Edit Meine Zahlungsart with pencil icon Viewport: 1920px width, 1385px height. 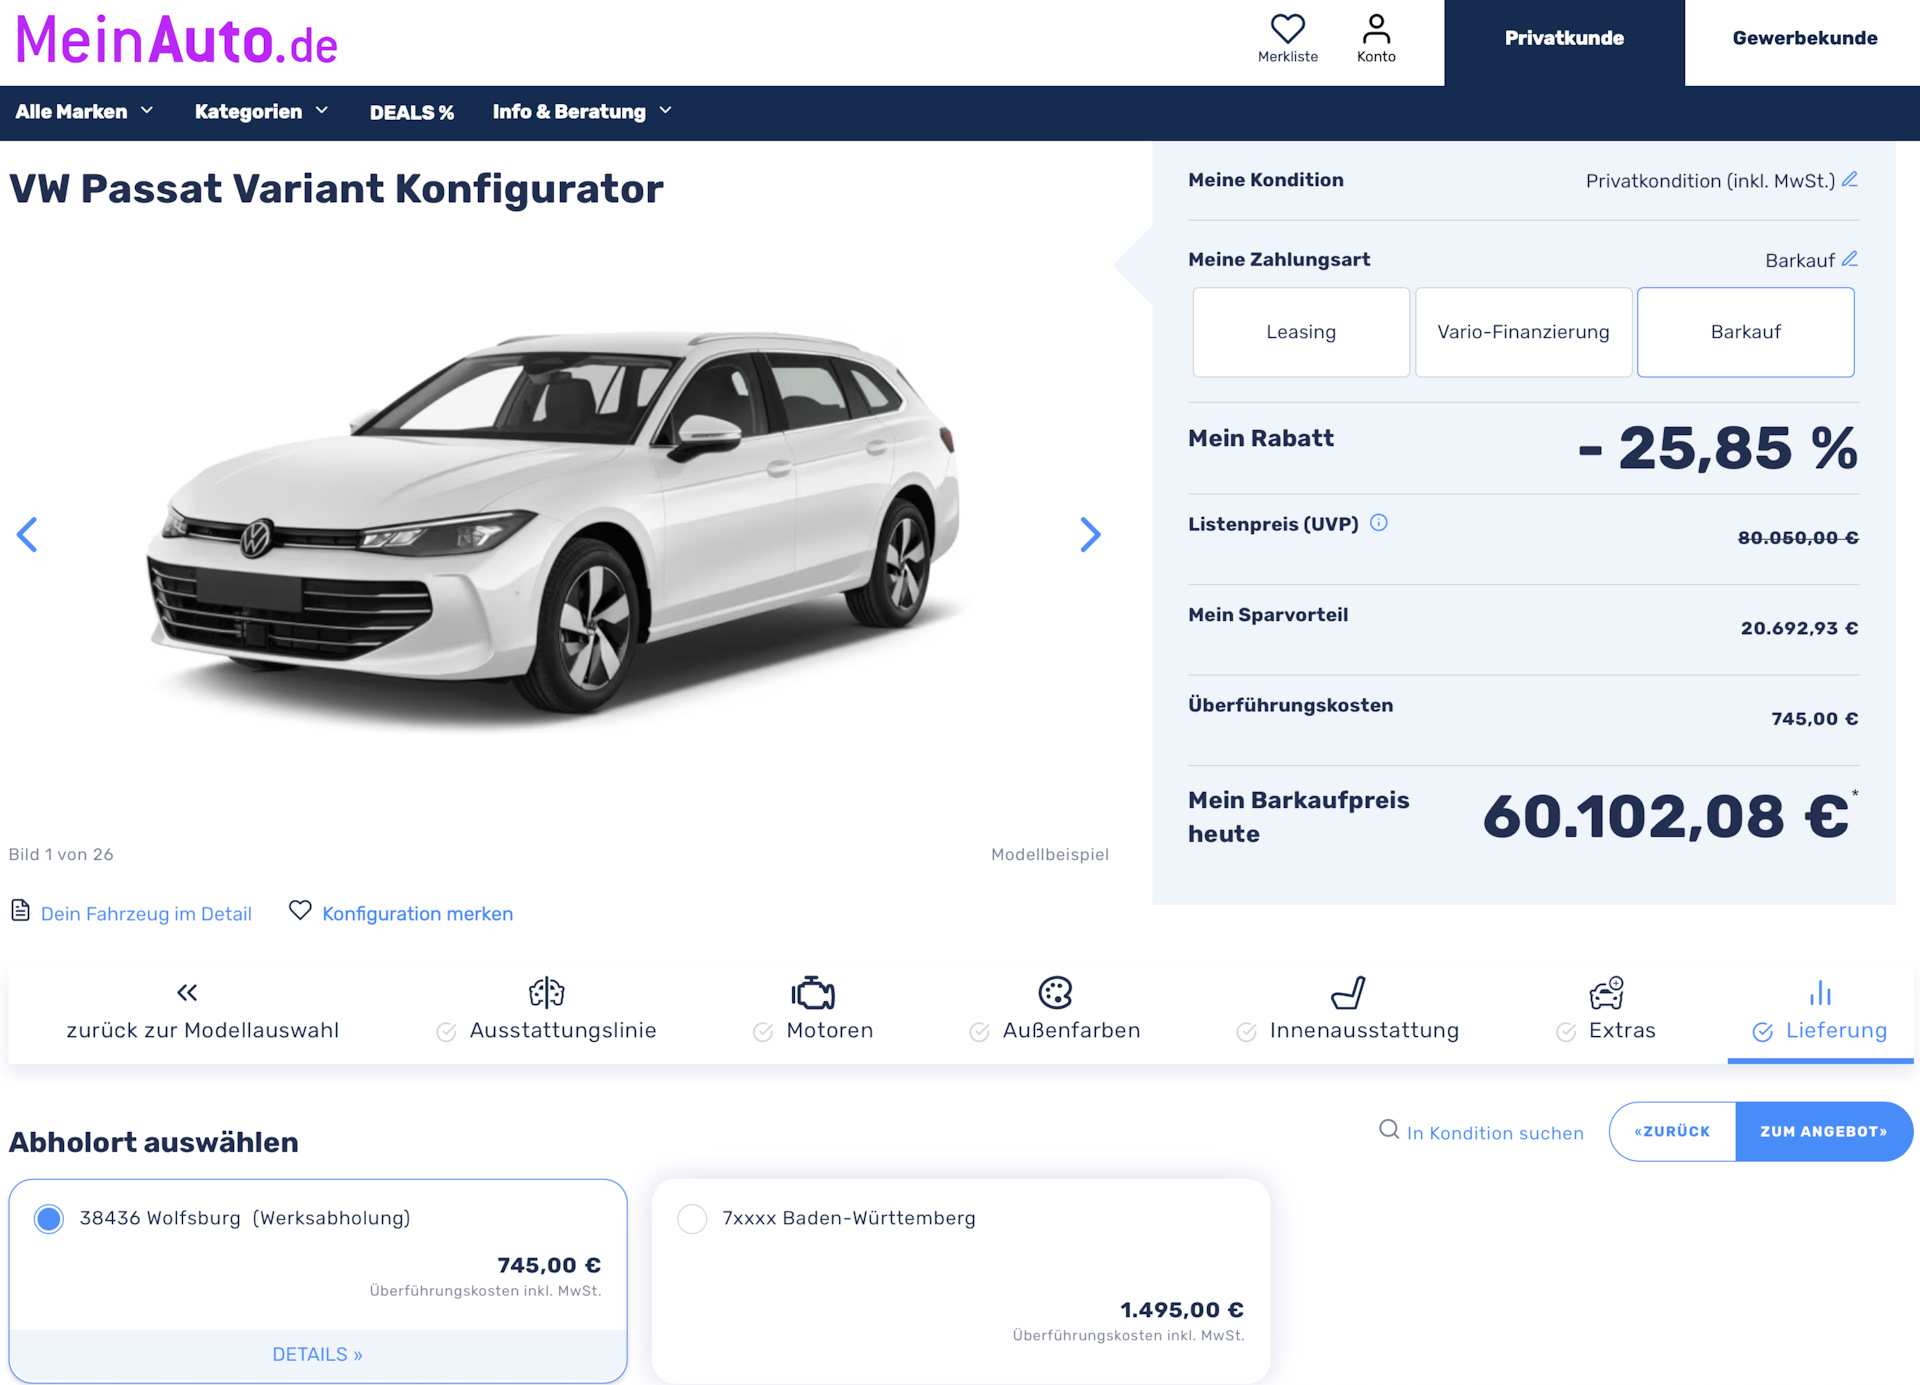tap(1849, 259)
